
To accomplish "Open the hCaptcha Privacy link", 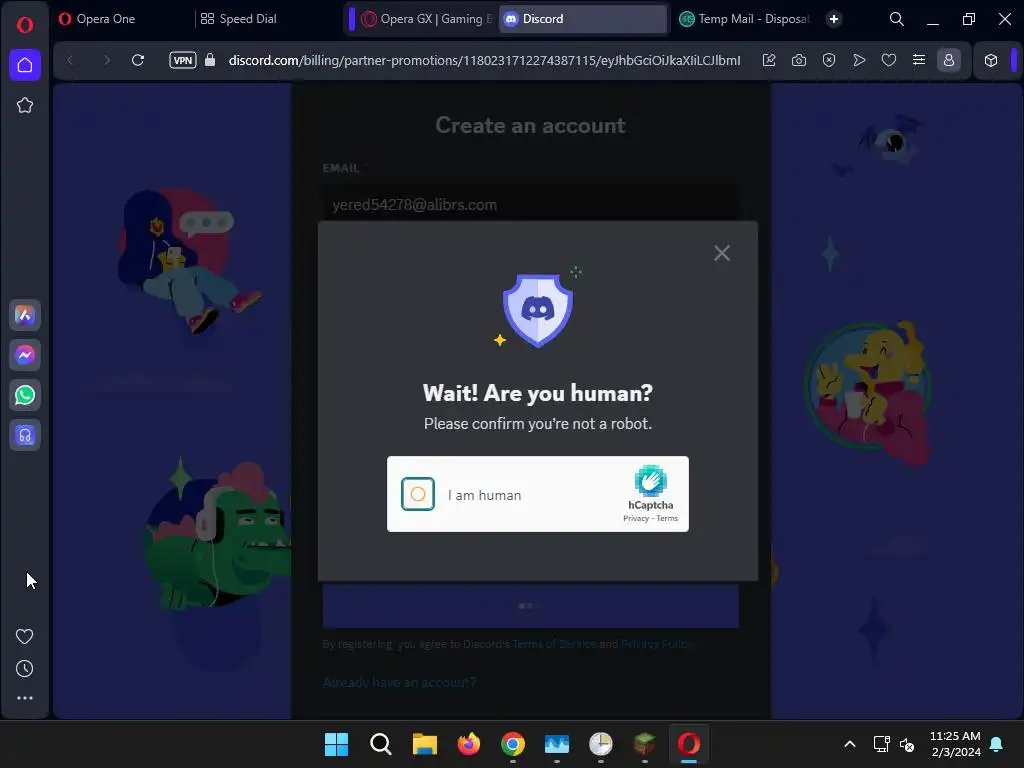I will pos(635,519).
